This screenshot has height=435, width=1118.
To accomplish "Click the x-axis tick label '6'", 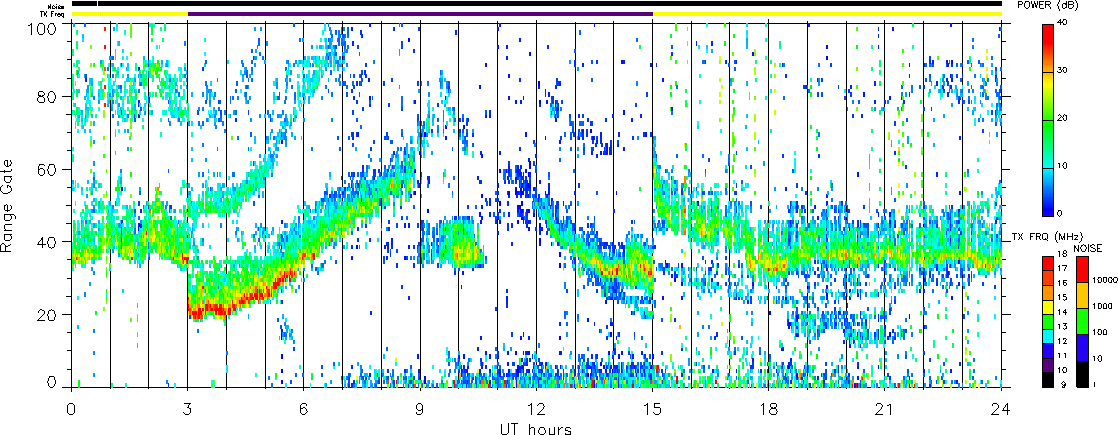I will click(x=304, y=408).
